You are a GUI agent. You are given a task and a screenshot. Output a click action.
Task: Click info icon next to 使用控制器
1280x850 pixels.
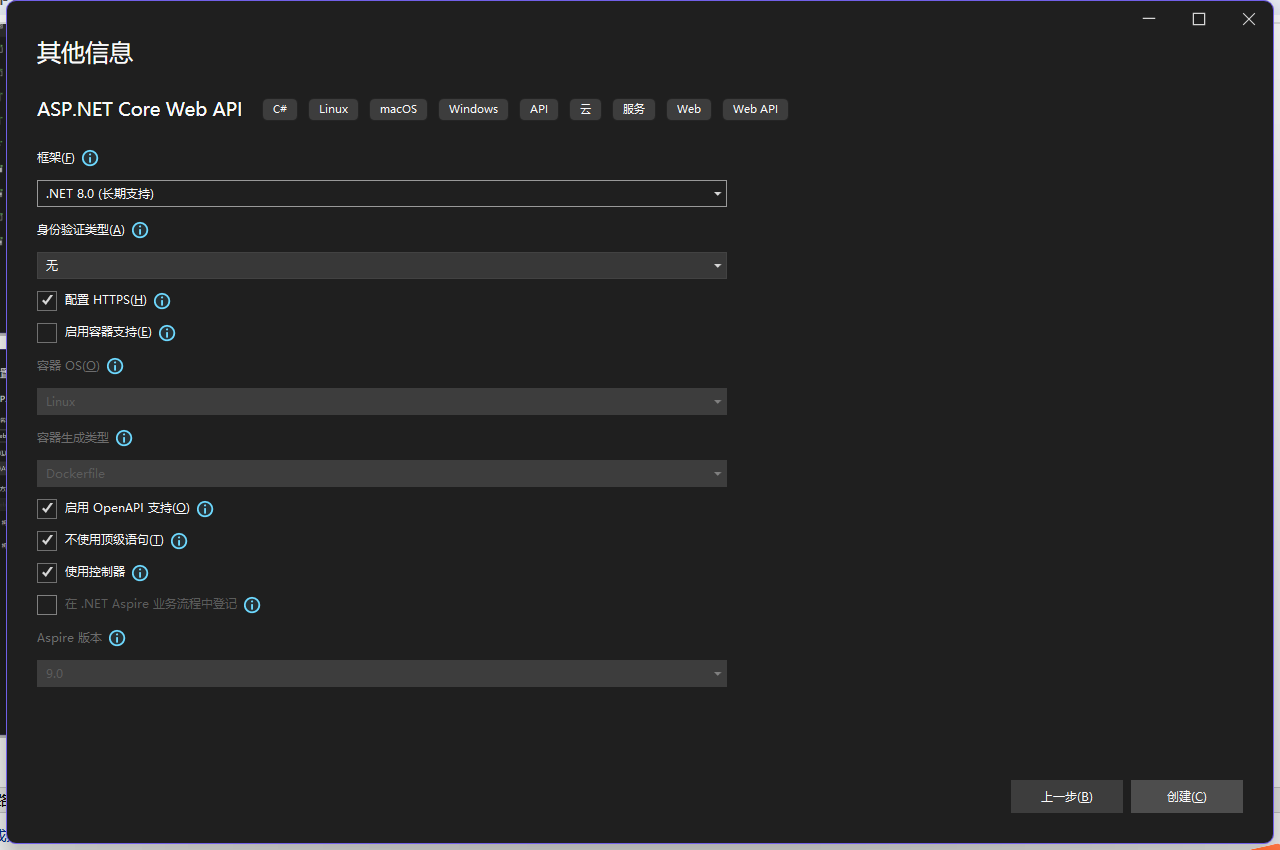click(140, 573)
